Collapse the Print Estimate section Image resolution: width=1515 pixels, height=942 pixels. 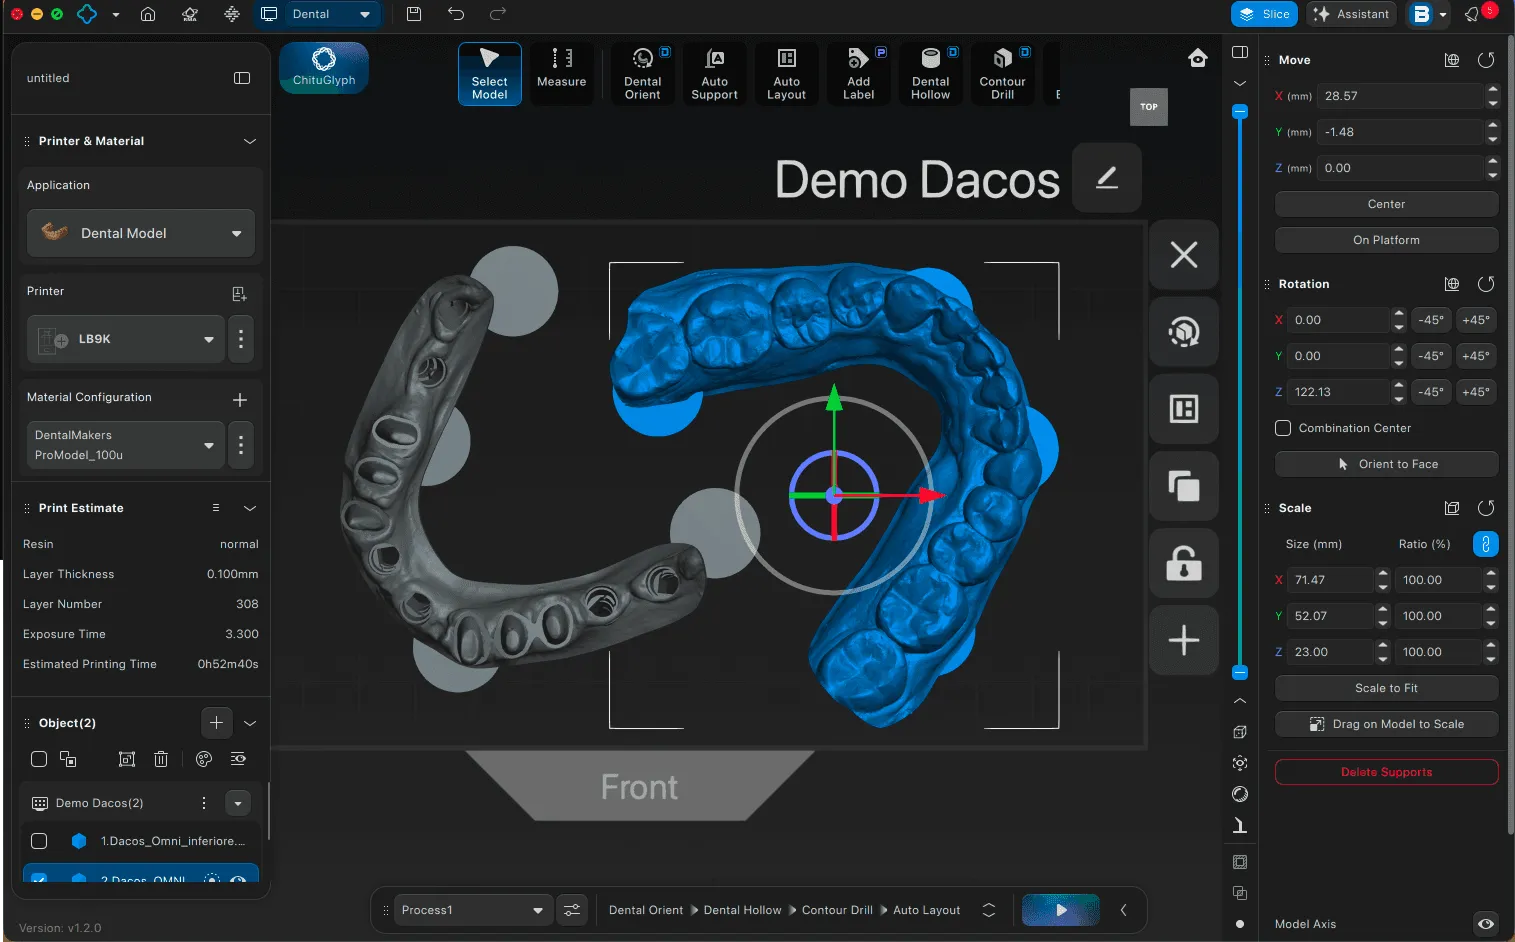point(250,508)
